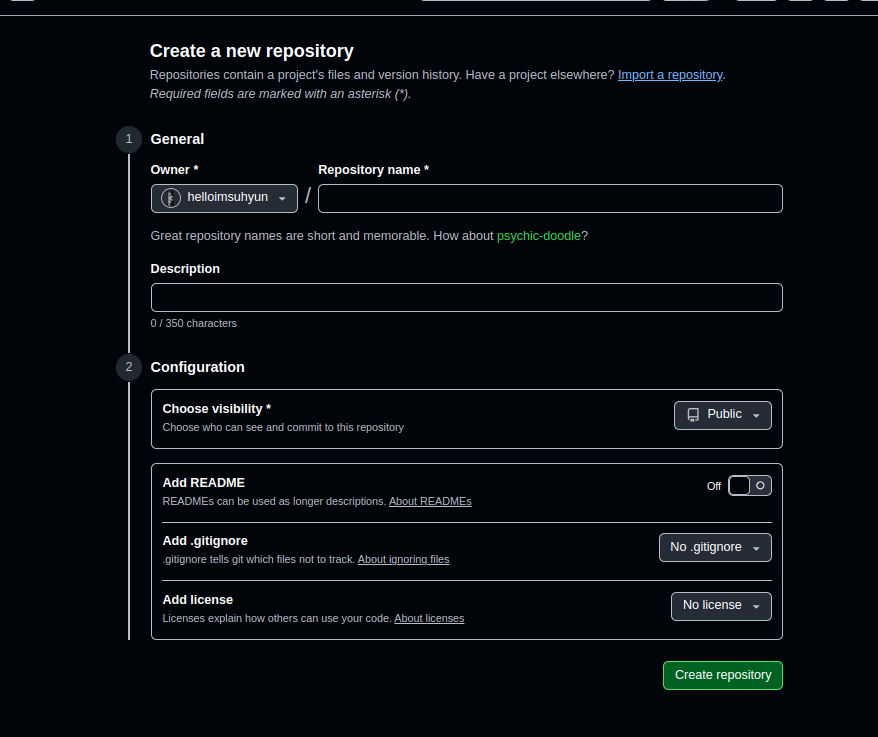This screenshot has height=737, width=878.
Task: Click the Description input field
Action: [466, 297]
